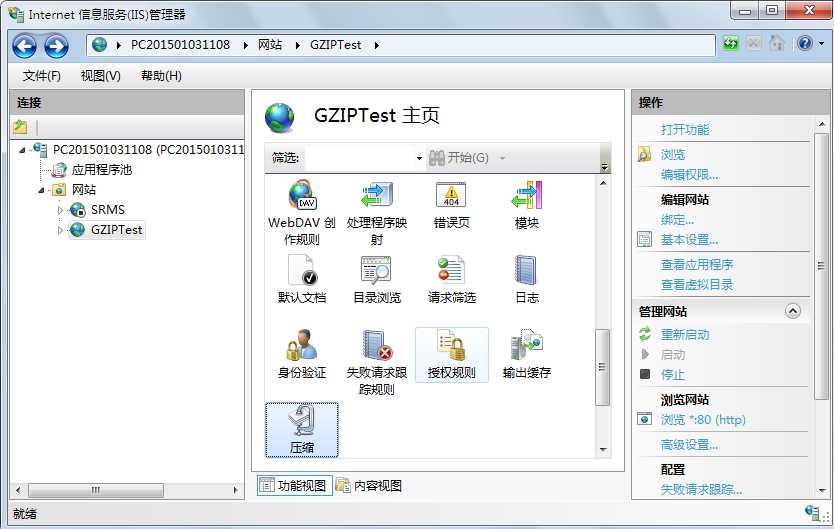Click the 查看应用程序 link
834x529 pixels.
pyautogui.click(x=697, y=264)
